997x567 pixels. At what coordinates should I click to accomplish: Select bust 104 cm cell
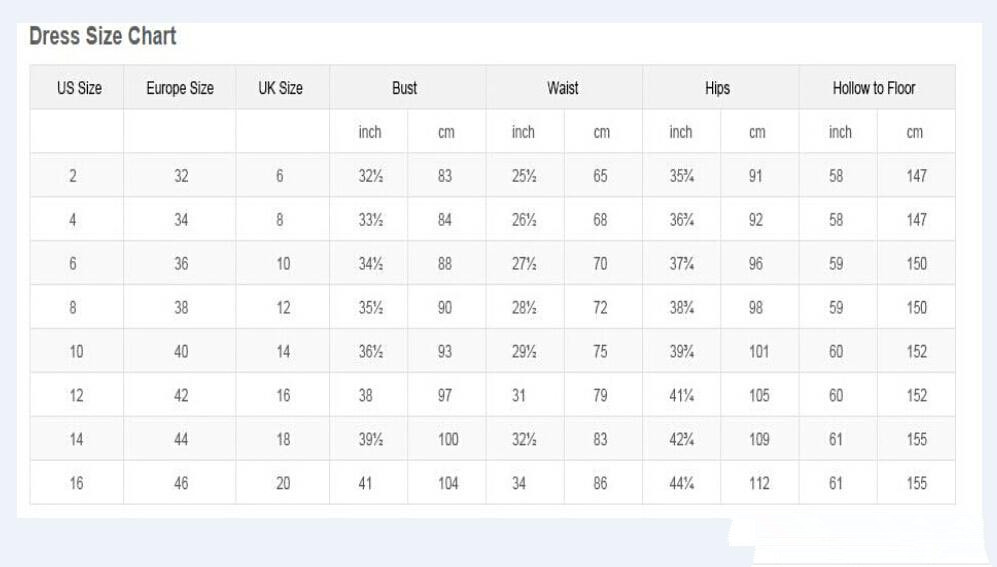pos(448,484)
